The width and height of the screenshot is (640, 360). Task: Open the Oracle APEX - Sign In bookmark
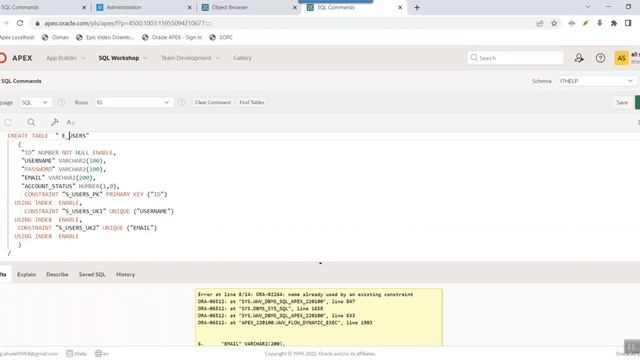coord(172,37)
